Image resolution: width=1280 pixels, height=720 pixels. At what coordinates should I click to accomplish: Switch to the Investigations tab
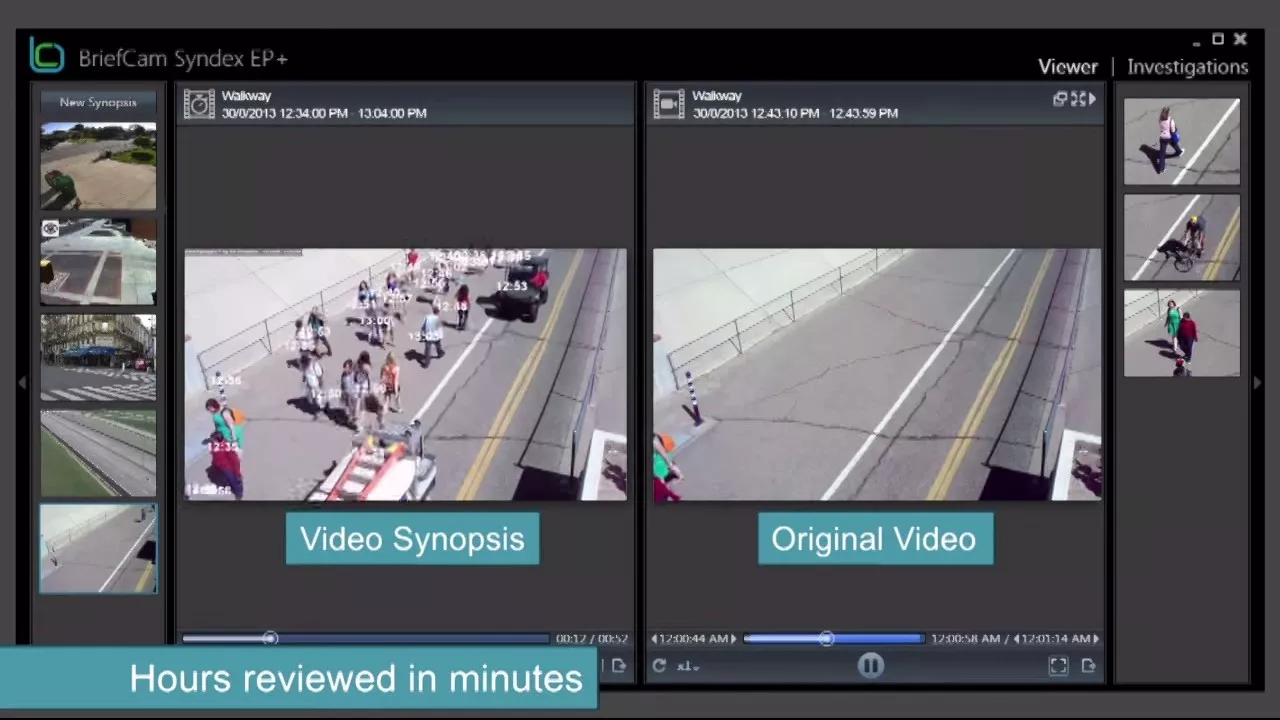coord(1187,67)
